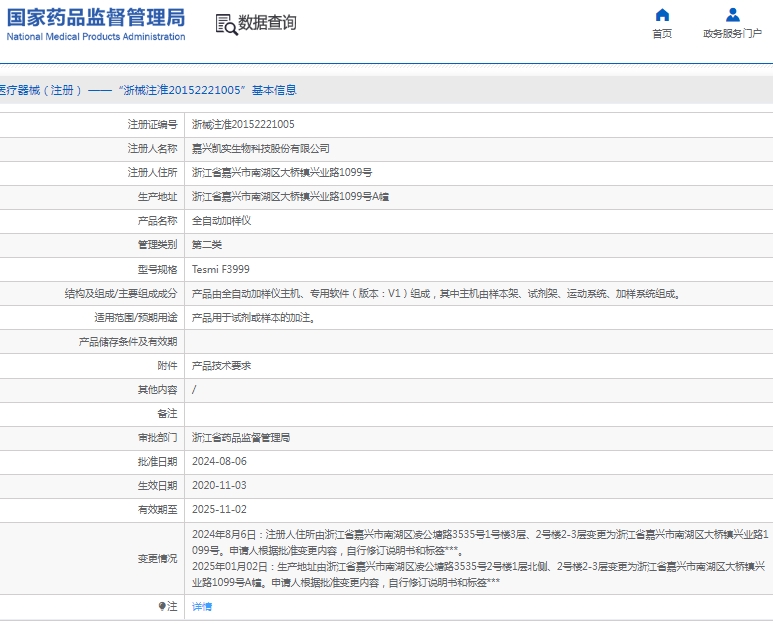Click the company name 嘉兴凯实生物科技股份有限公司
Viewport: 773px width, 626px height.
click(x=261, y=148)
